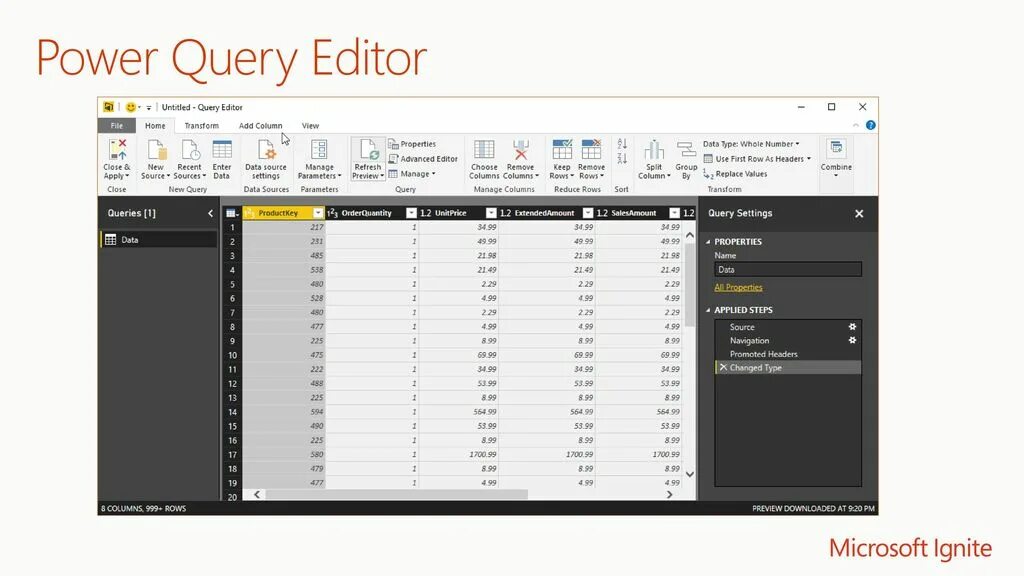Open the Advanced Editor
The image size is (1024, 576).
click(x=423, y=159)
